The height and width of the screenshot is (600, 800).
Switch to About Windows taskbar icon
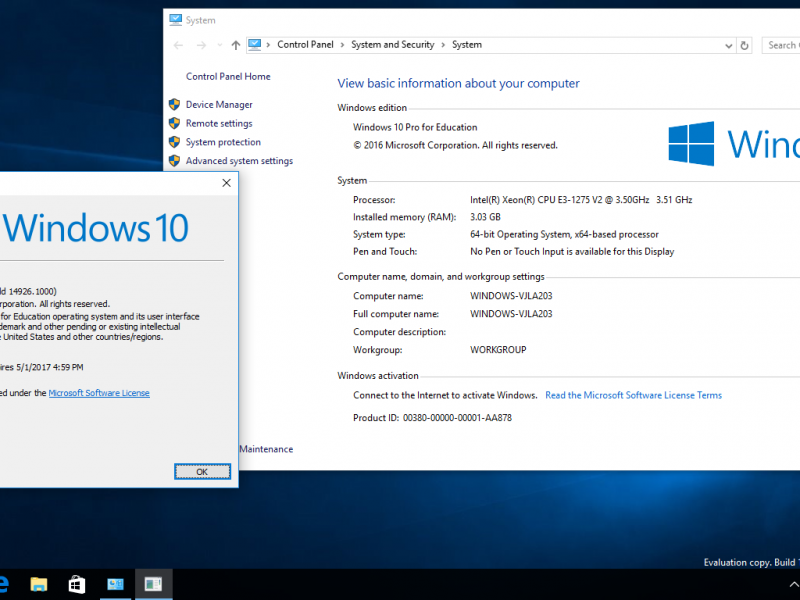[x=154, y=584]
